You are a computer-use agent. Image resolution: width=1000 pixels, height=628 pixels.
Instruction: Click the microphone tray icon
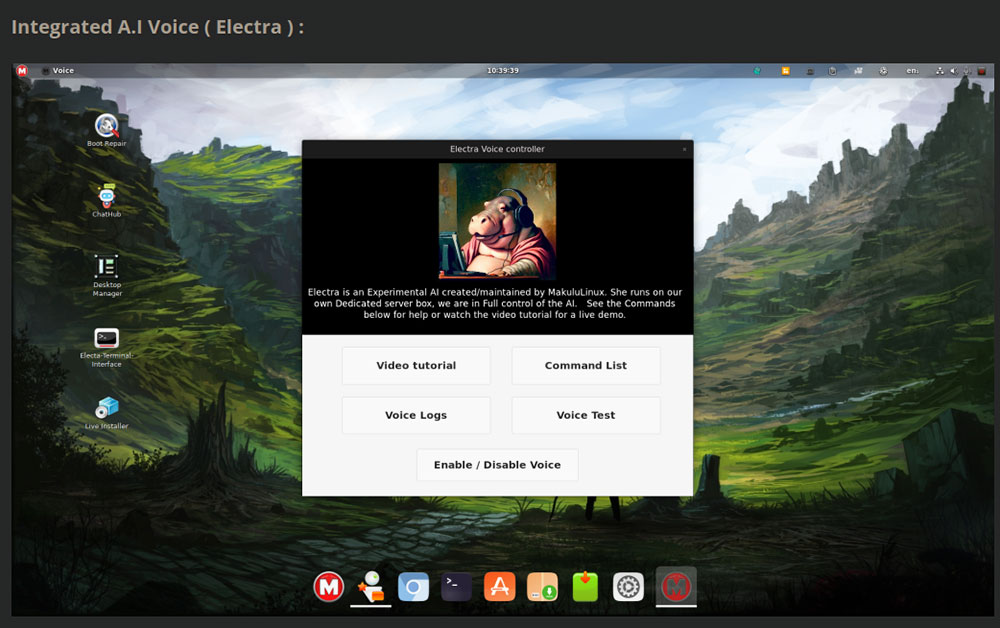click(x=967, y=71)
